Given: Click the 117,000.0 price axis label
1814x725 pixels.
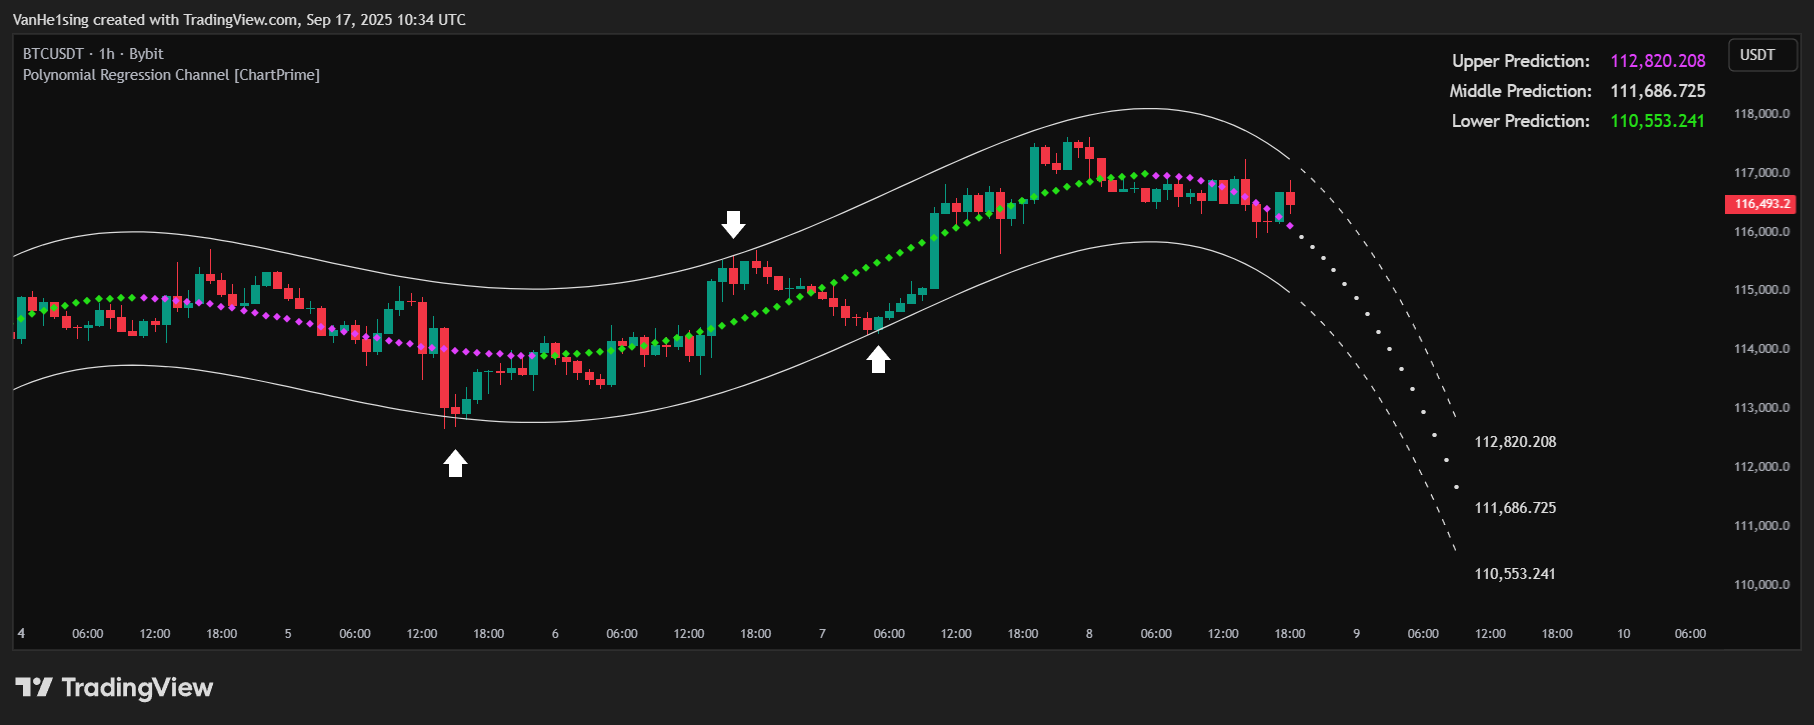Looking at the screenshot, I should [1762, 173].
